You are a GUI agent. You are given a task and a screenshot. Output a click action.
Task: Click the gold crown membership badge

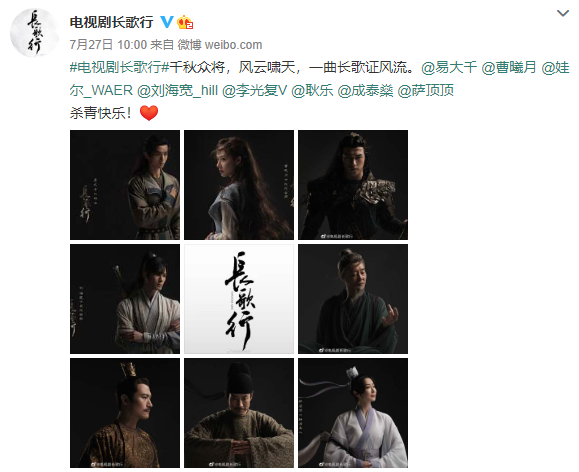185,23
